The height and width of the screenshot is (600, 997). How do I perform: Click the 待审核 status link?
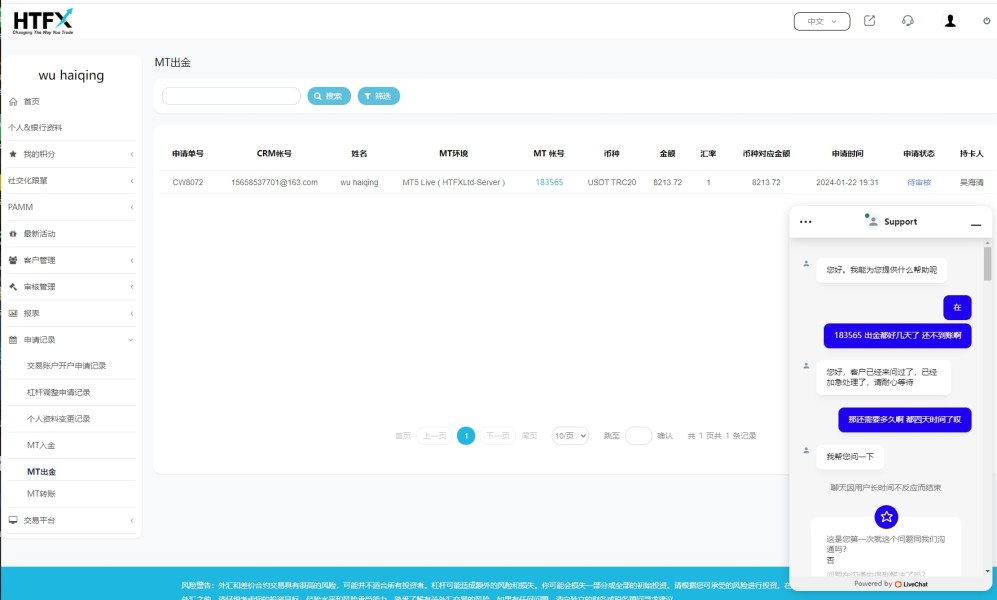(919, 182)
